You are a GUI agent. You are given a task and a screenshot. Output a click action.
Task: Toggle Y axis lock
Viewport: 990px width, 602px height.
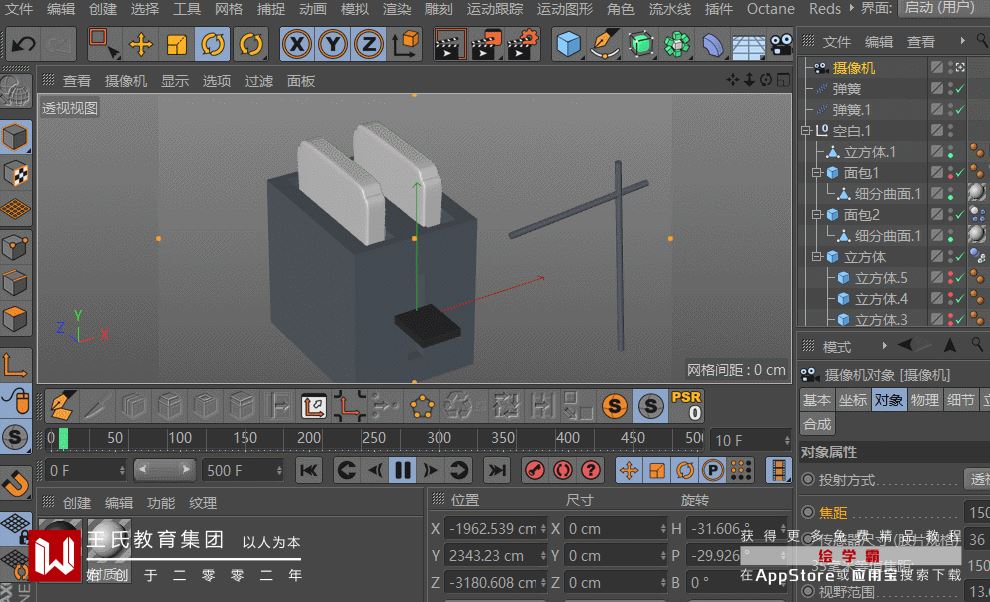point(333,44)
